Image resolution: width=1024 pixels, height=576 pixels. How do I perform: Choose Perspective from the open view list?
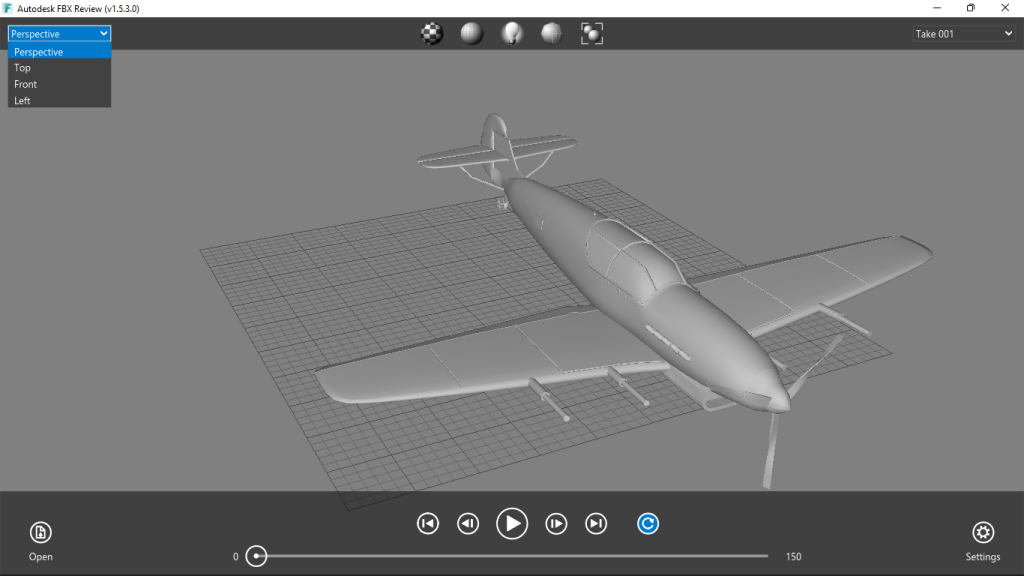coord(38,51)
